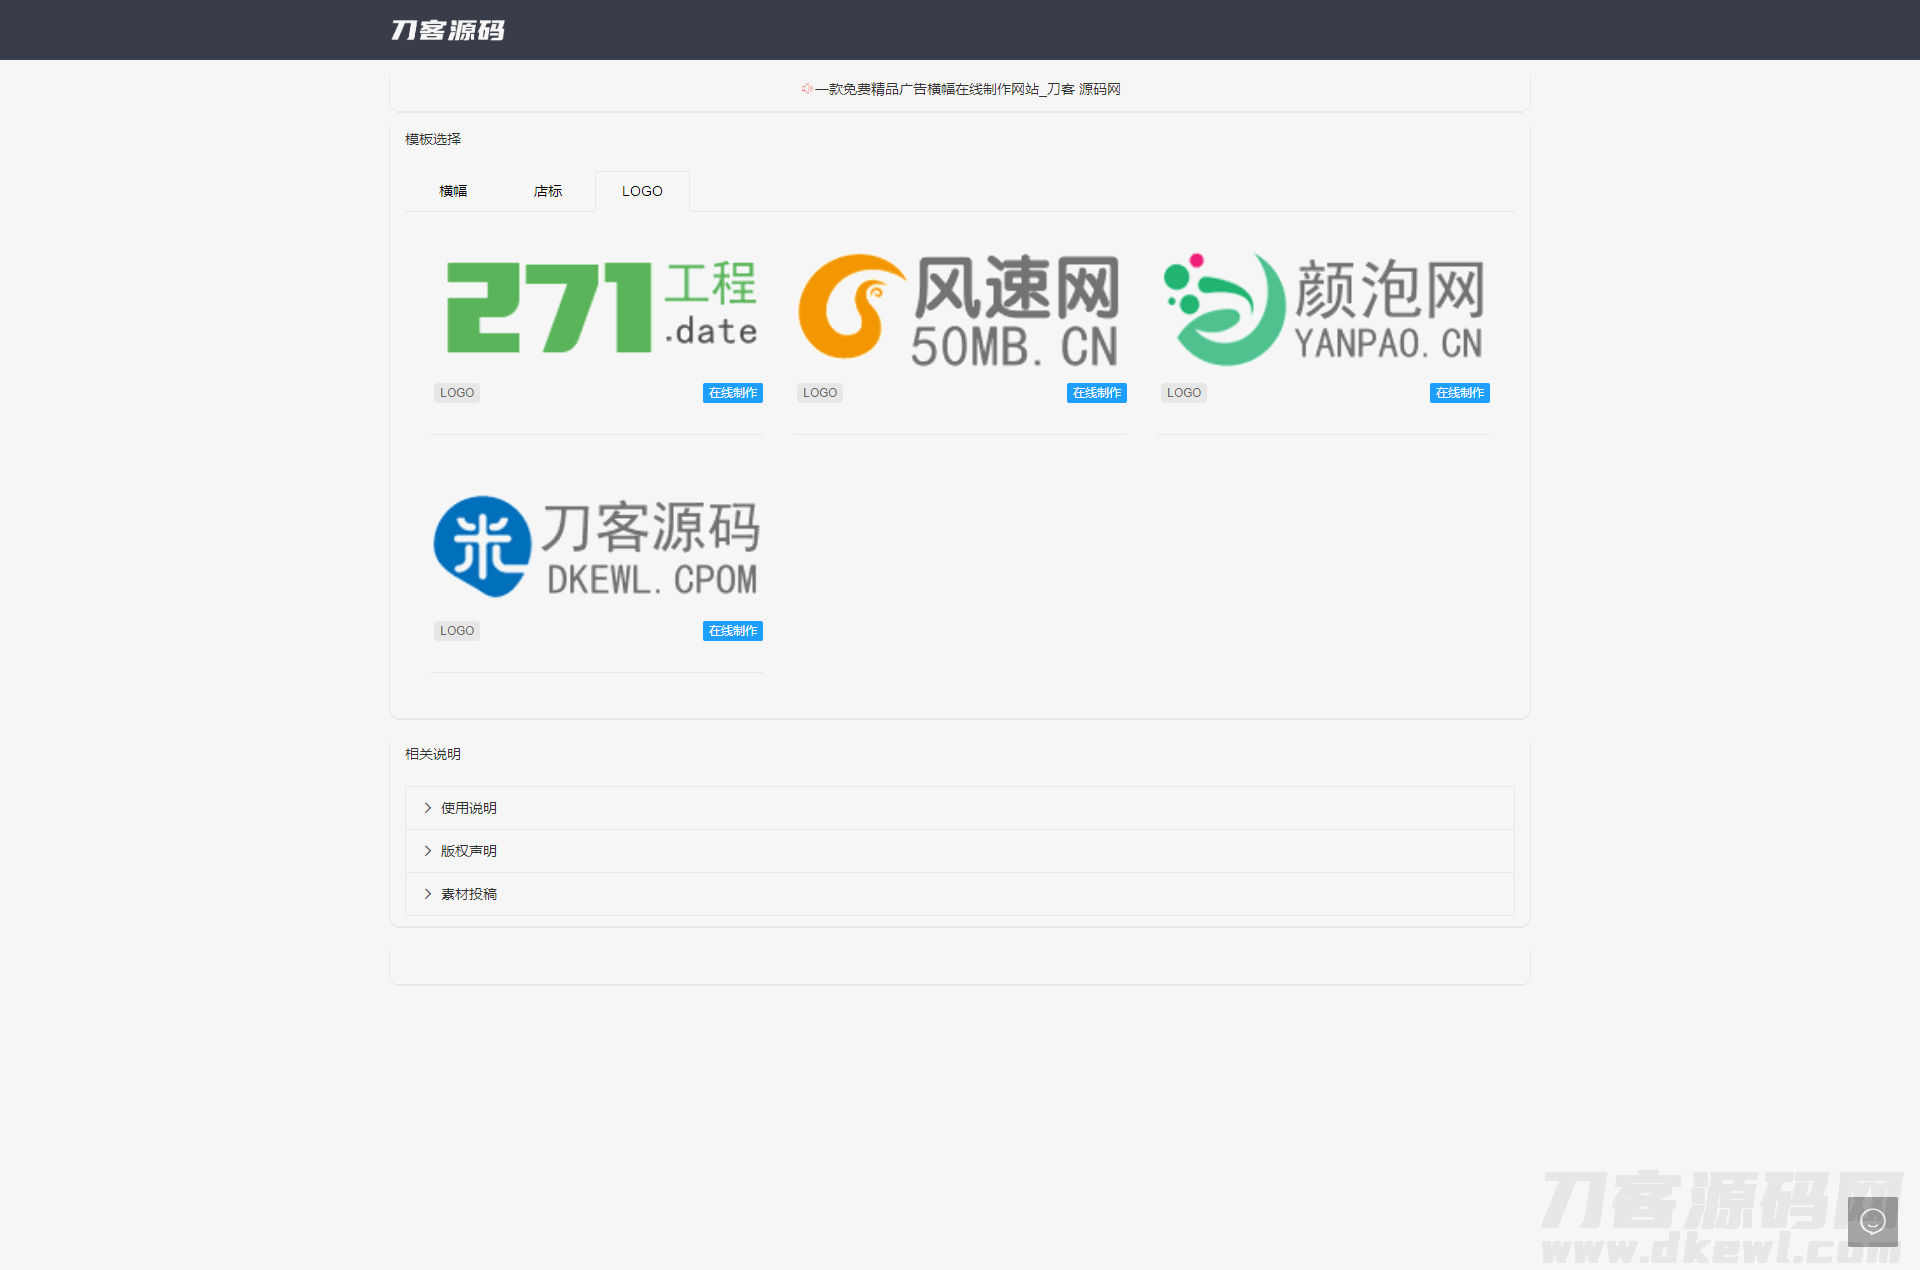Viewport: 1920px width, 1270px height.
Task: Click the red speaker announcement icon
Action: (x=806, y=89)
